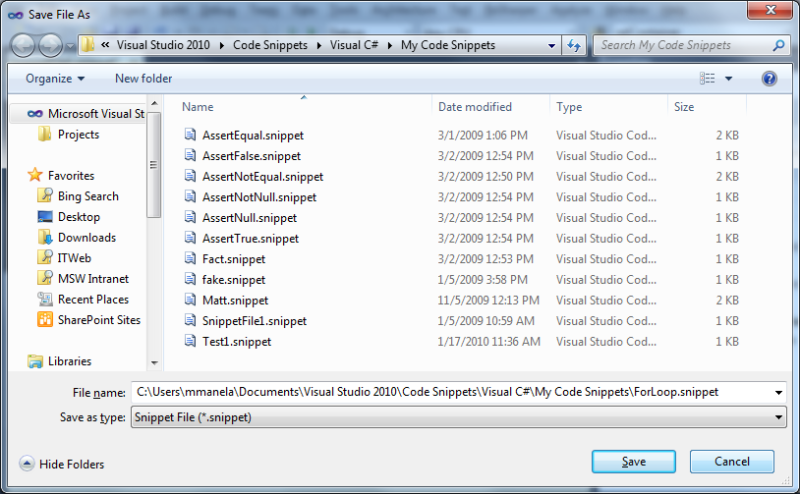Select AssertNull.snippet file
The width and height of the screenshot is (800, 494).
pos(249,218)
